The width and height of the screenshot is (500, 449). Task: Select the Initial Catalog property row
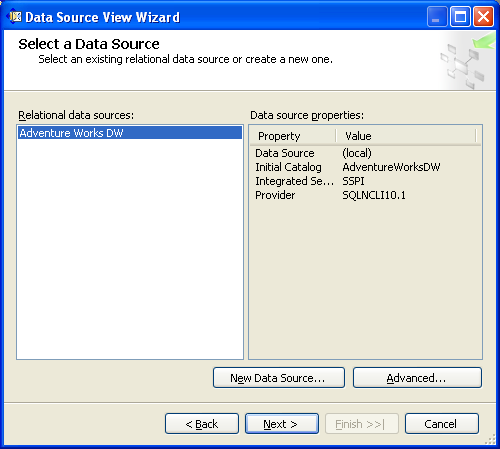pyautogui.click(x=365, y=167)
